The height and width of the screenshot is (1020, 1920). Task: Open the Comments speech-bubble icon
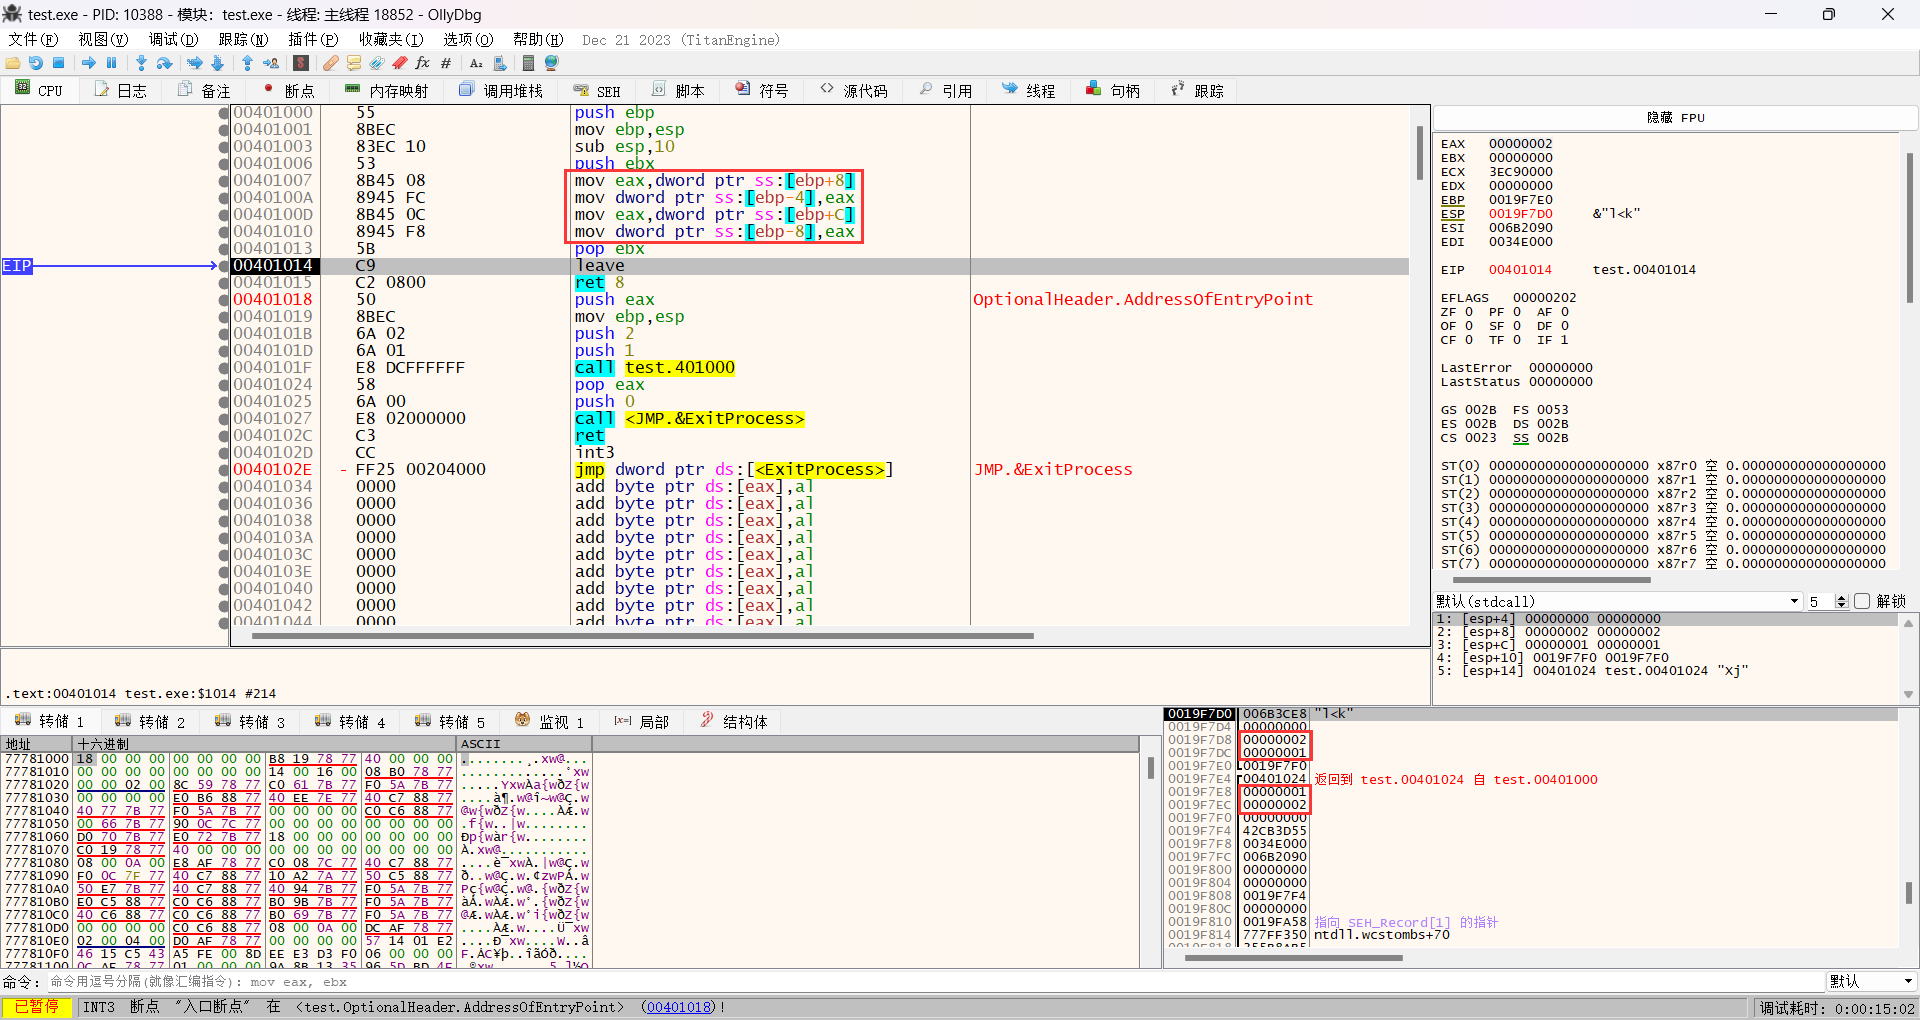354,63
